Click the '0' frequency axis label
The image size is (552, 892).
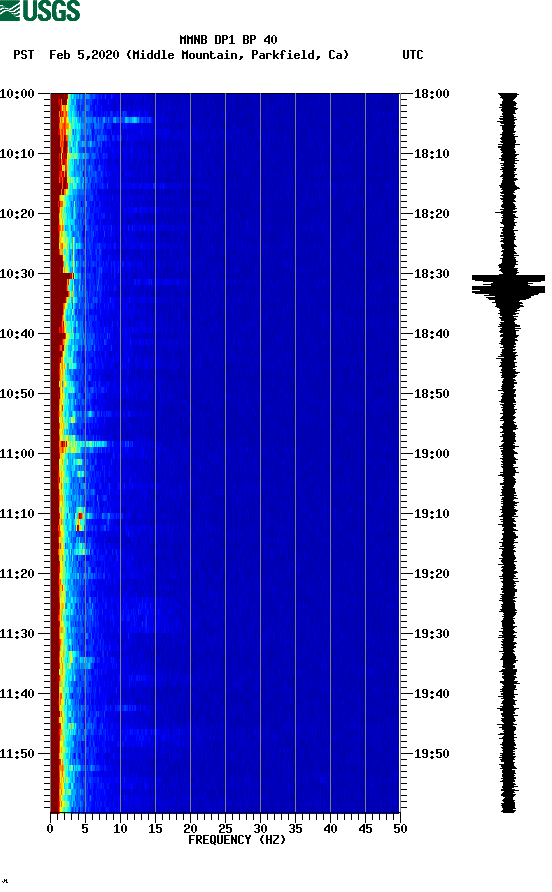coord(50,829)
